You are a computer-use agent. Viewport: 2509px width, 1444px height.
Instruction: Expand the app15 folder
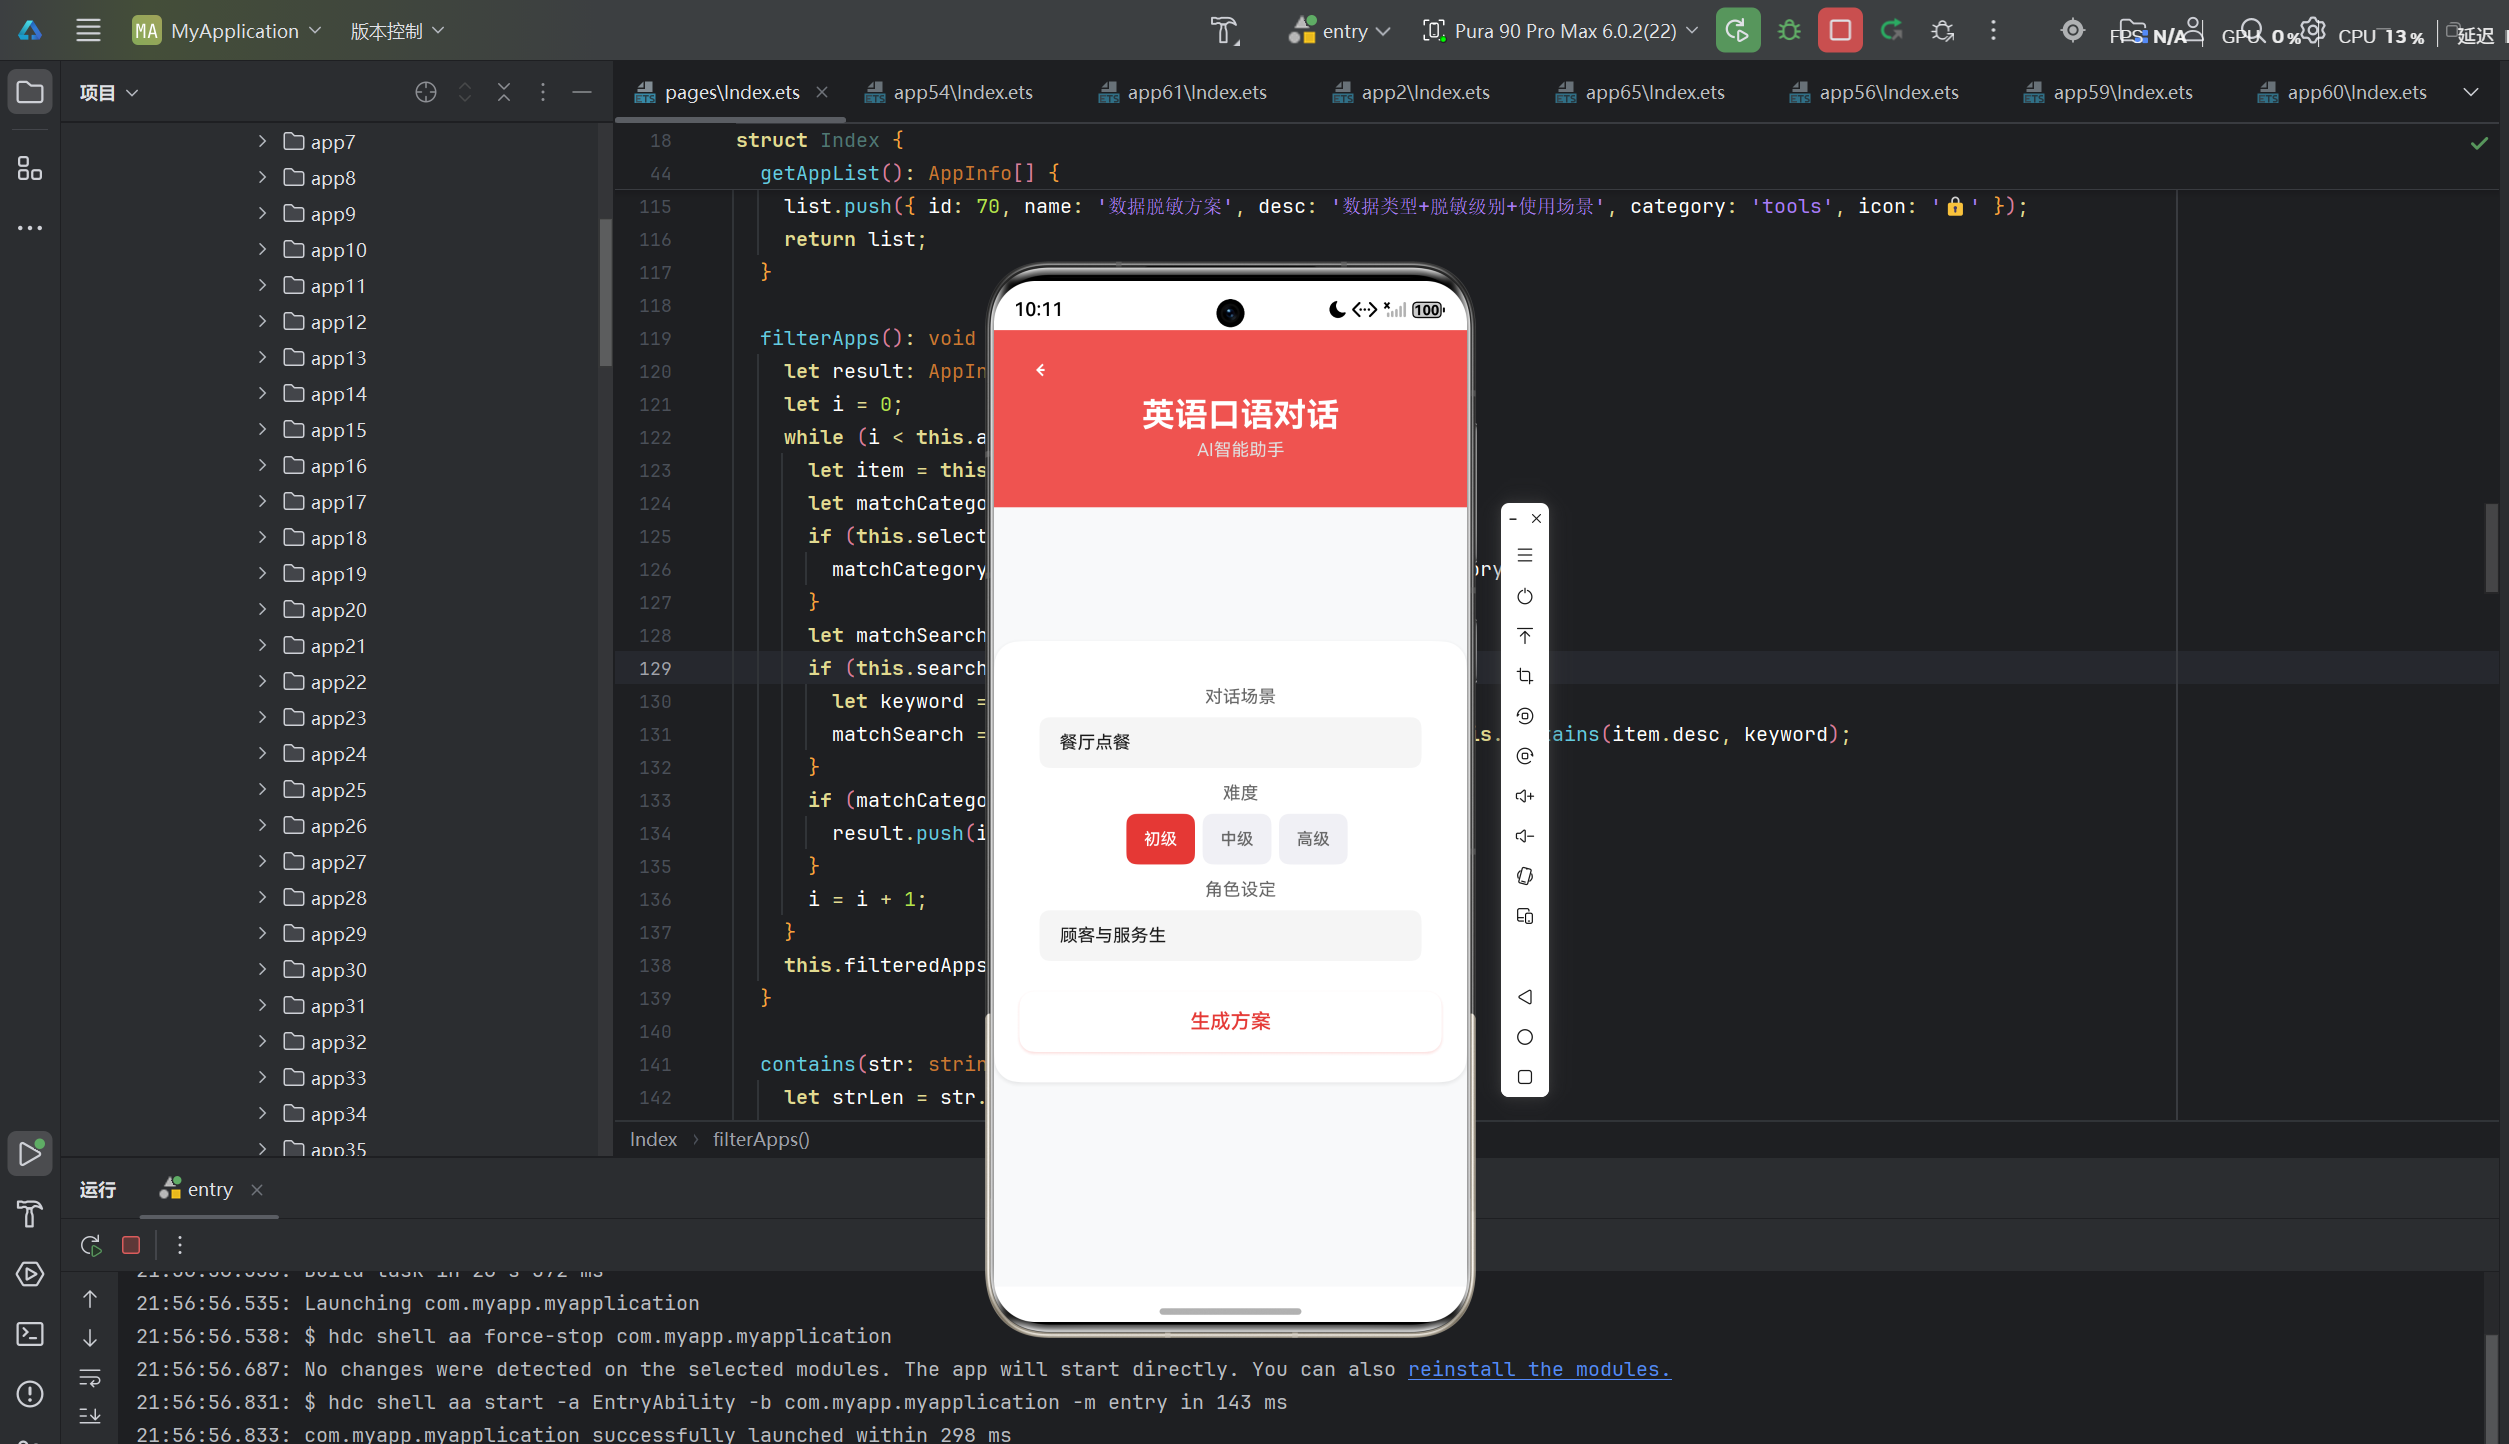[x=262, y=430]
